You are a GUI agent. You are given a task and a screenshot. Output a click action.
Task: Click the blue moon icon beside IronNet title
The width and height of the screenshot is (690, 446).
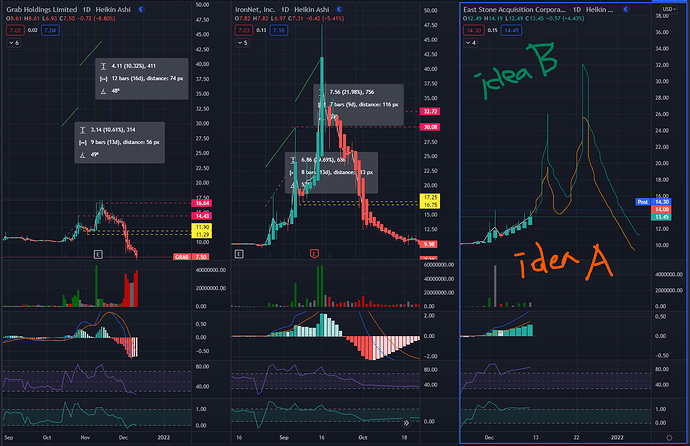[339, 9]
